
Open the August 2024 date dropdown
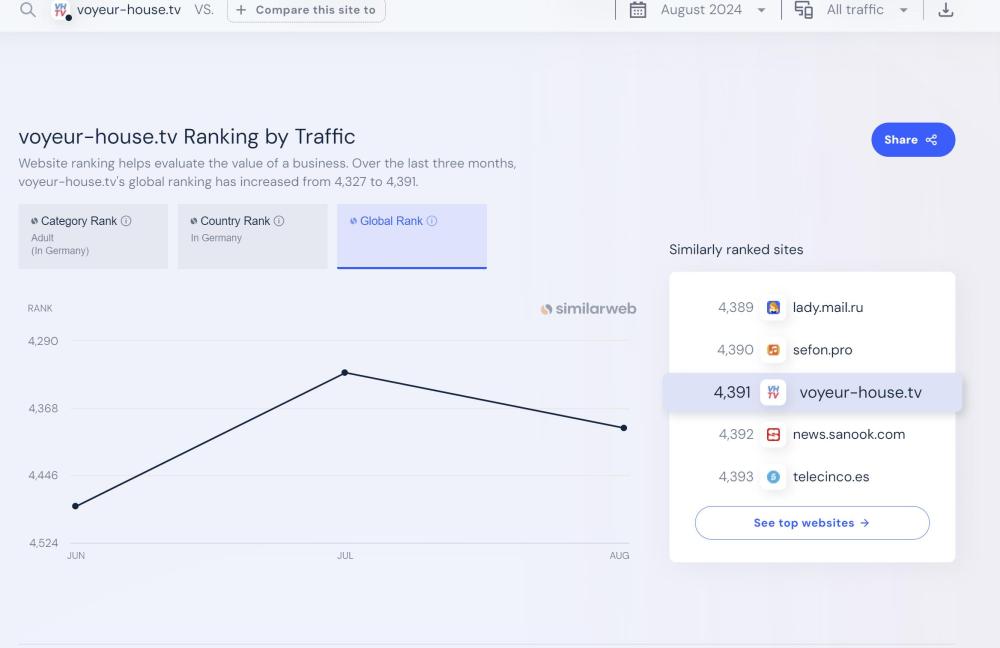pos(712,10)
